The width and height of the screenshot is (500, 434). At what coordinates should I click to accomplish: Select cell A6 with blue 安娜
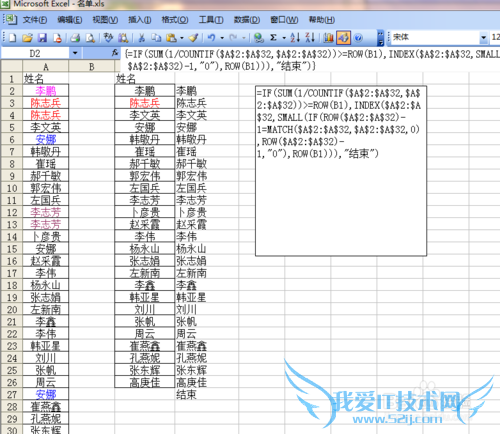46,139
